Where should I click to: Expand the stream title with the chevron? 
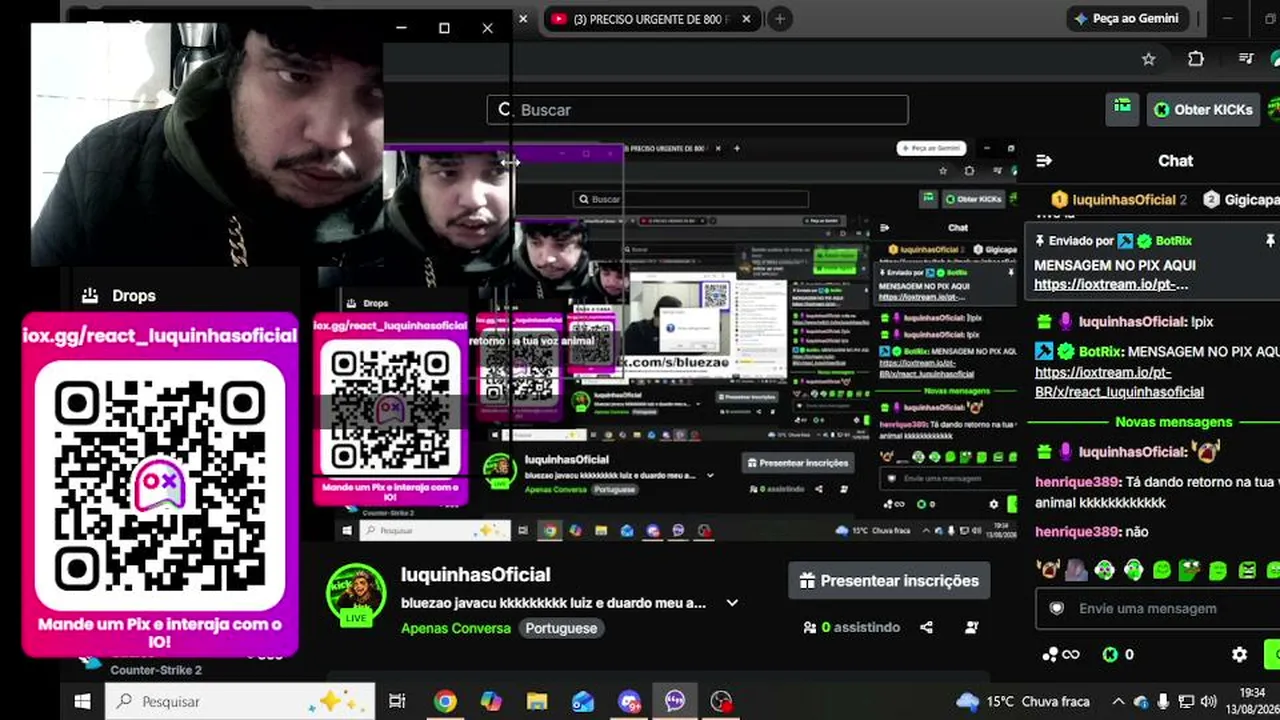click(x=732, y=603)
